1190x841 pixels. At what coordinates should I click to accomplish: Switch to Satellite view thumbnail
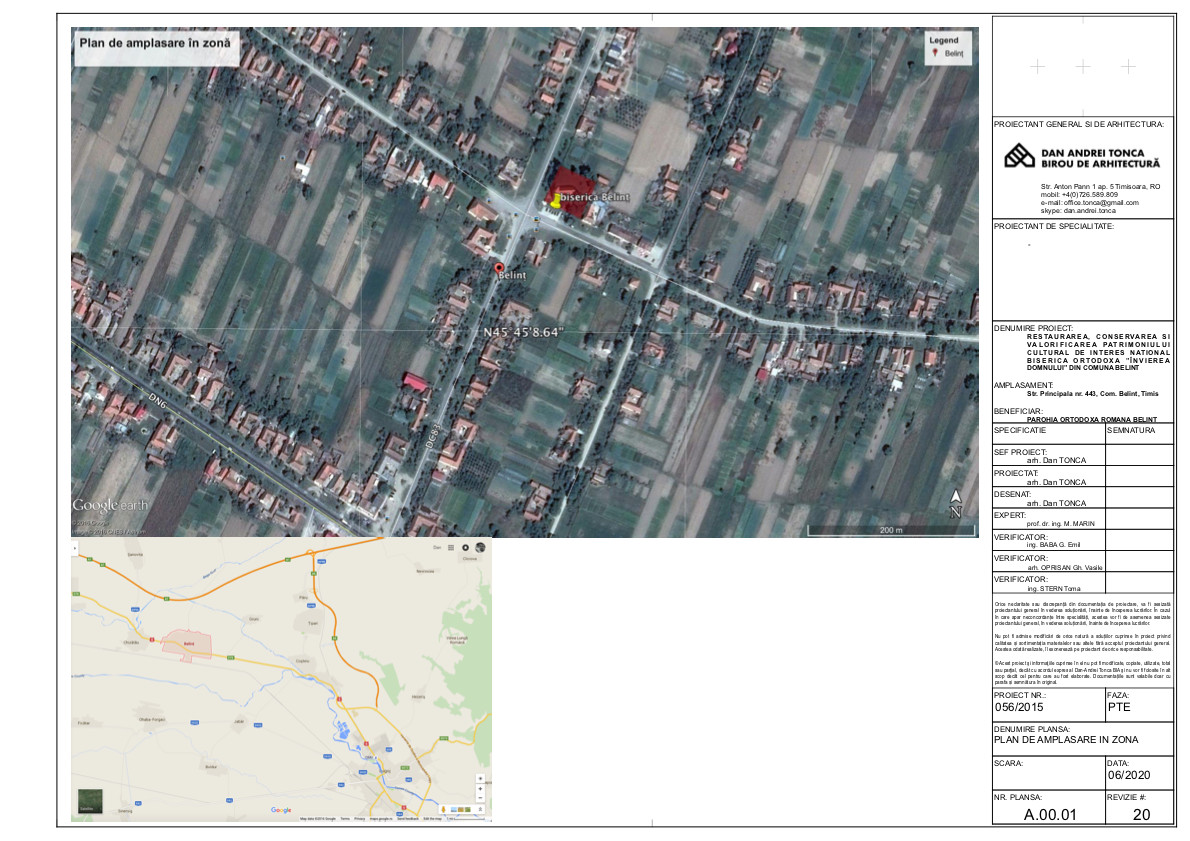pos(90,801)
